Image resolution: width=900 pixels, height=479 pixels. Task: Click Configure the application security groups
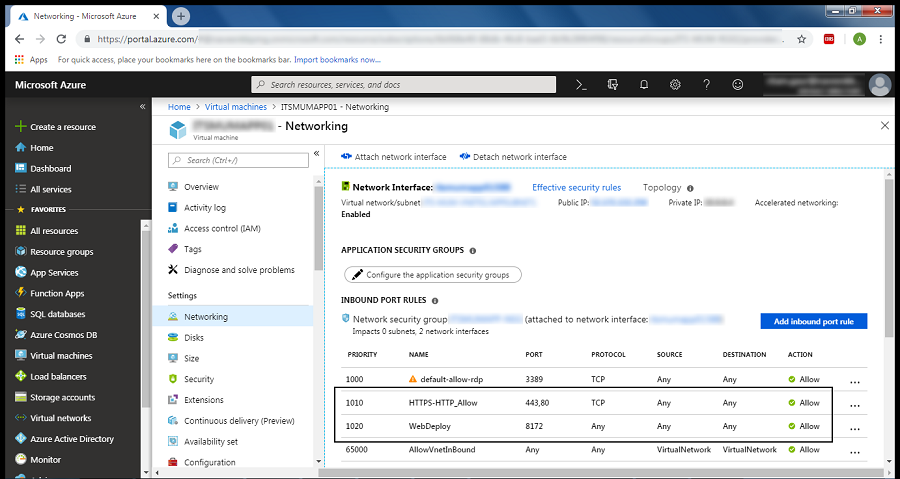433,275
